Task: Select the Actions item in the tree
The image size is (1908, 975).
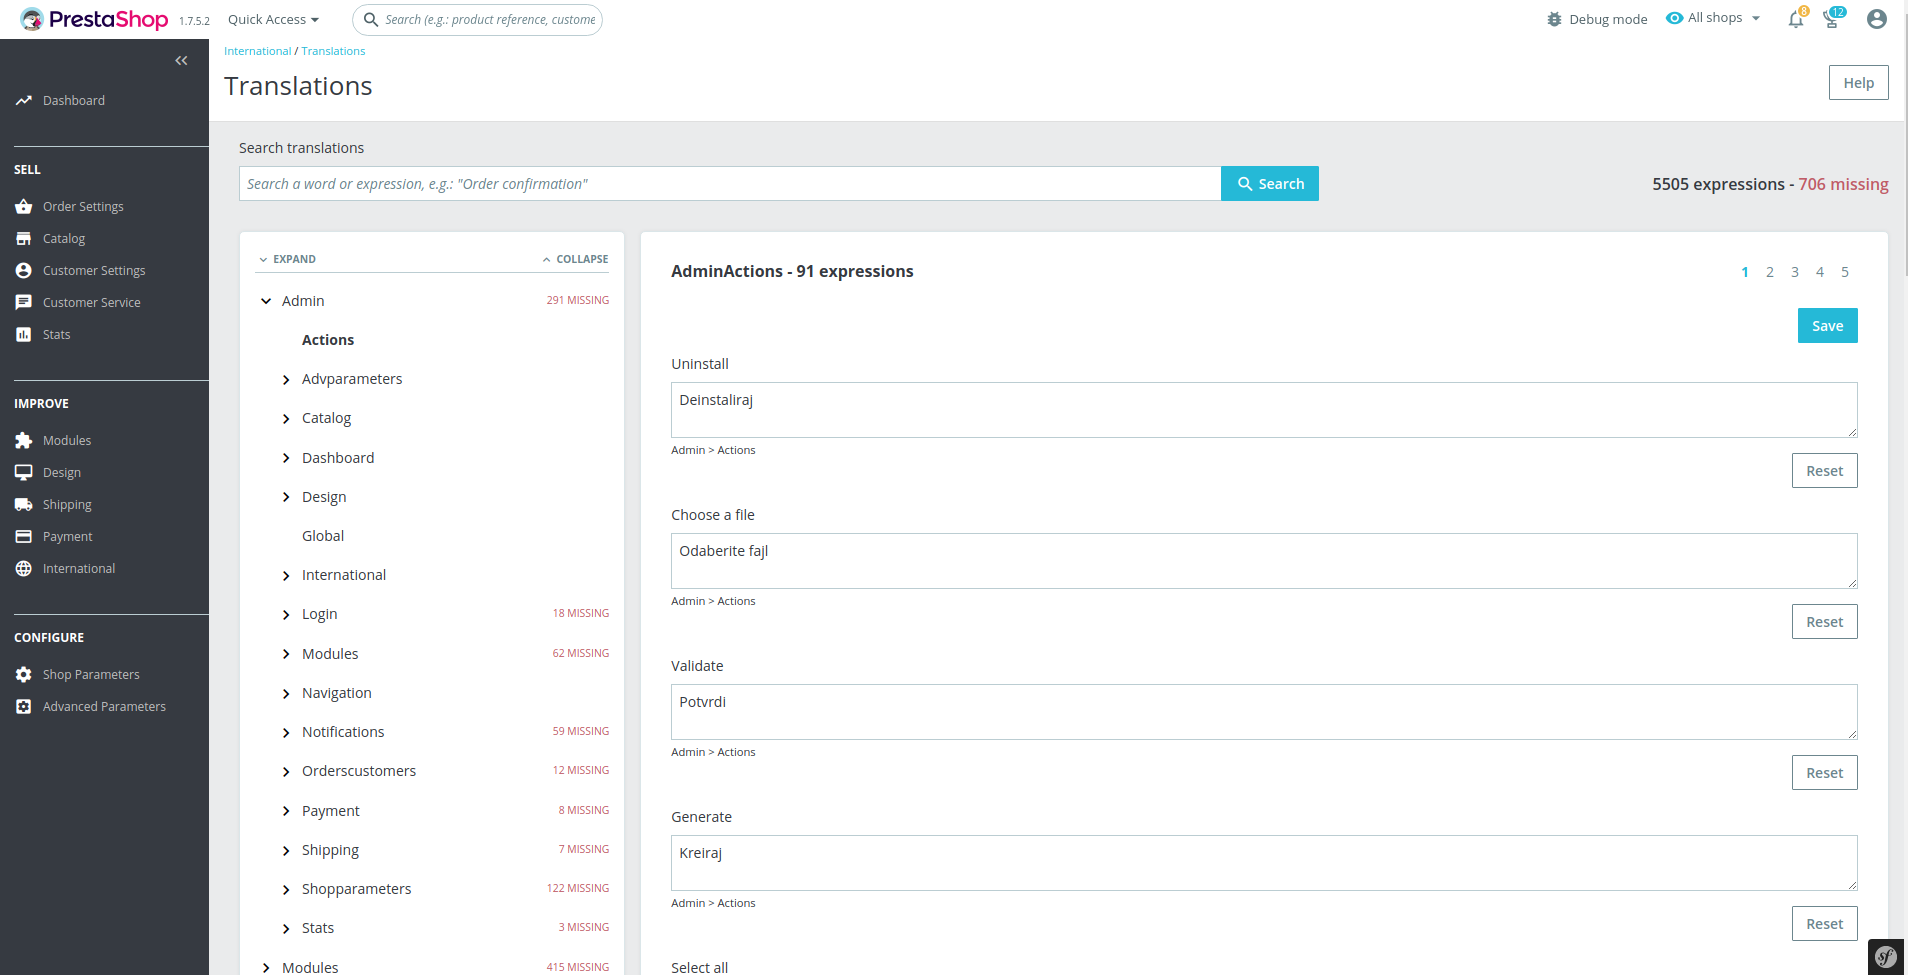Action: pos(328,340)
